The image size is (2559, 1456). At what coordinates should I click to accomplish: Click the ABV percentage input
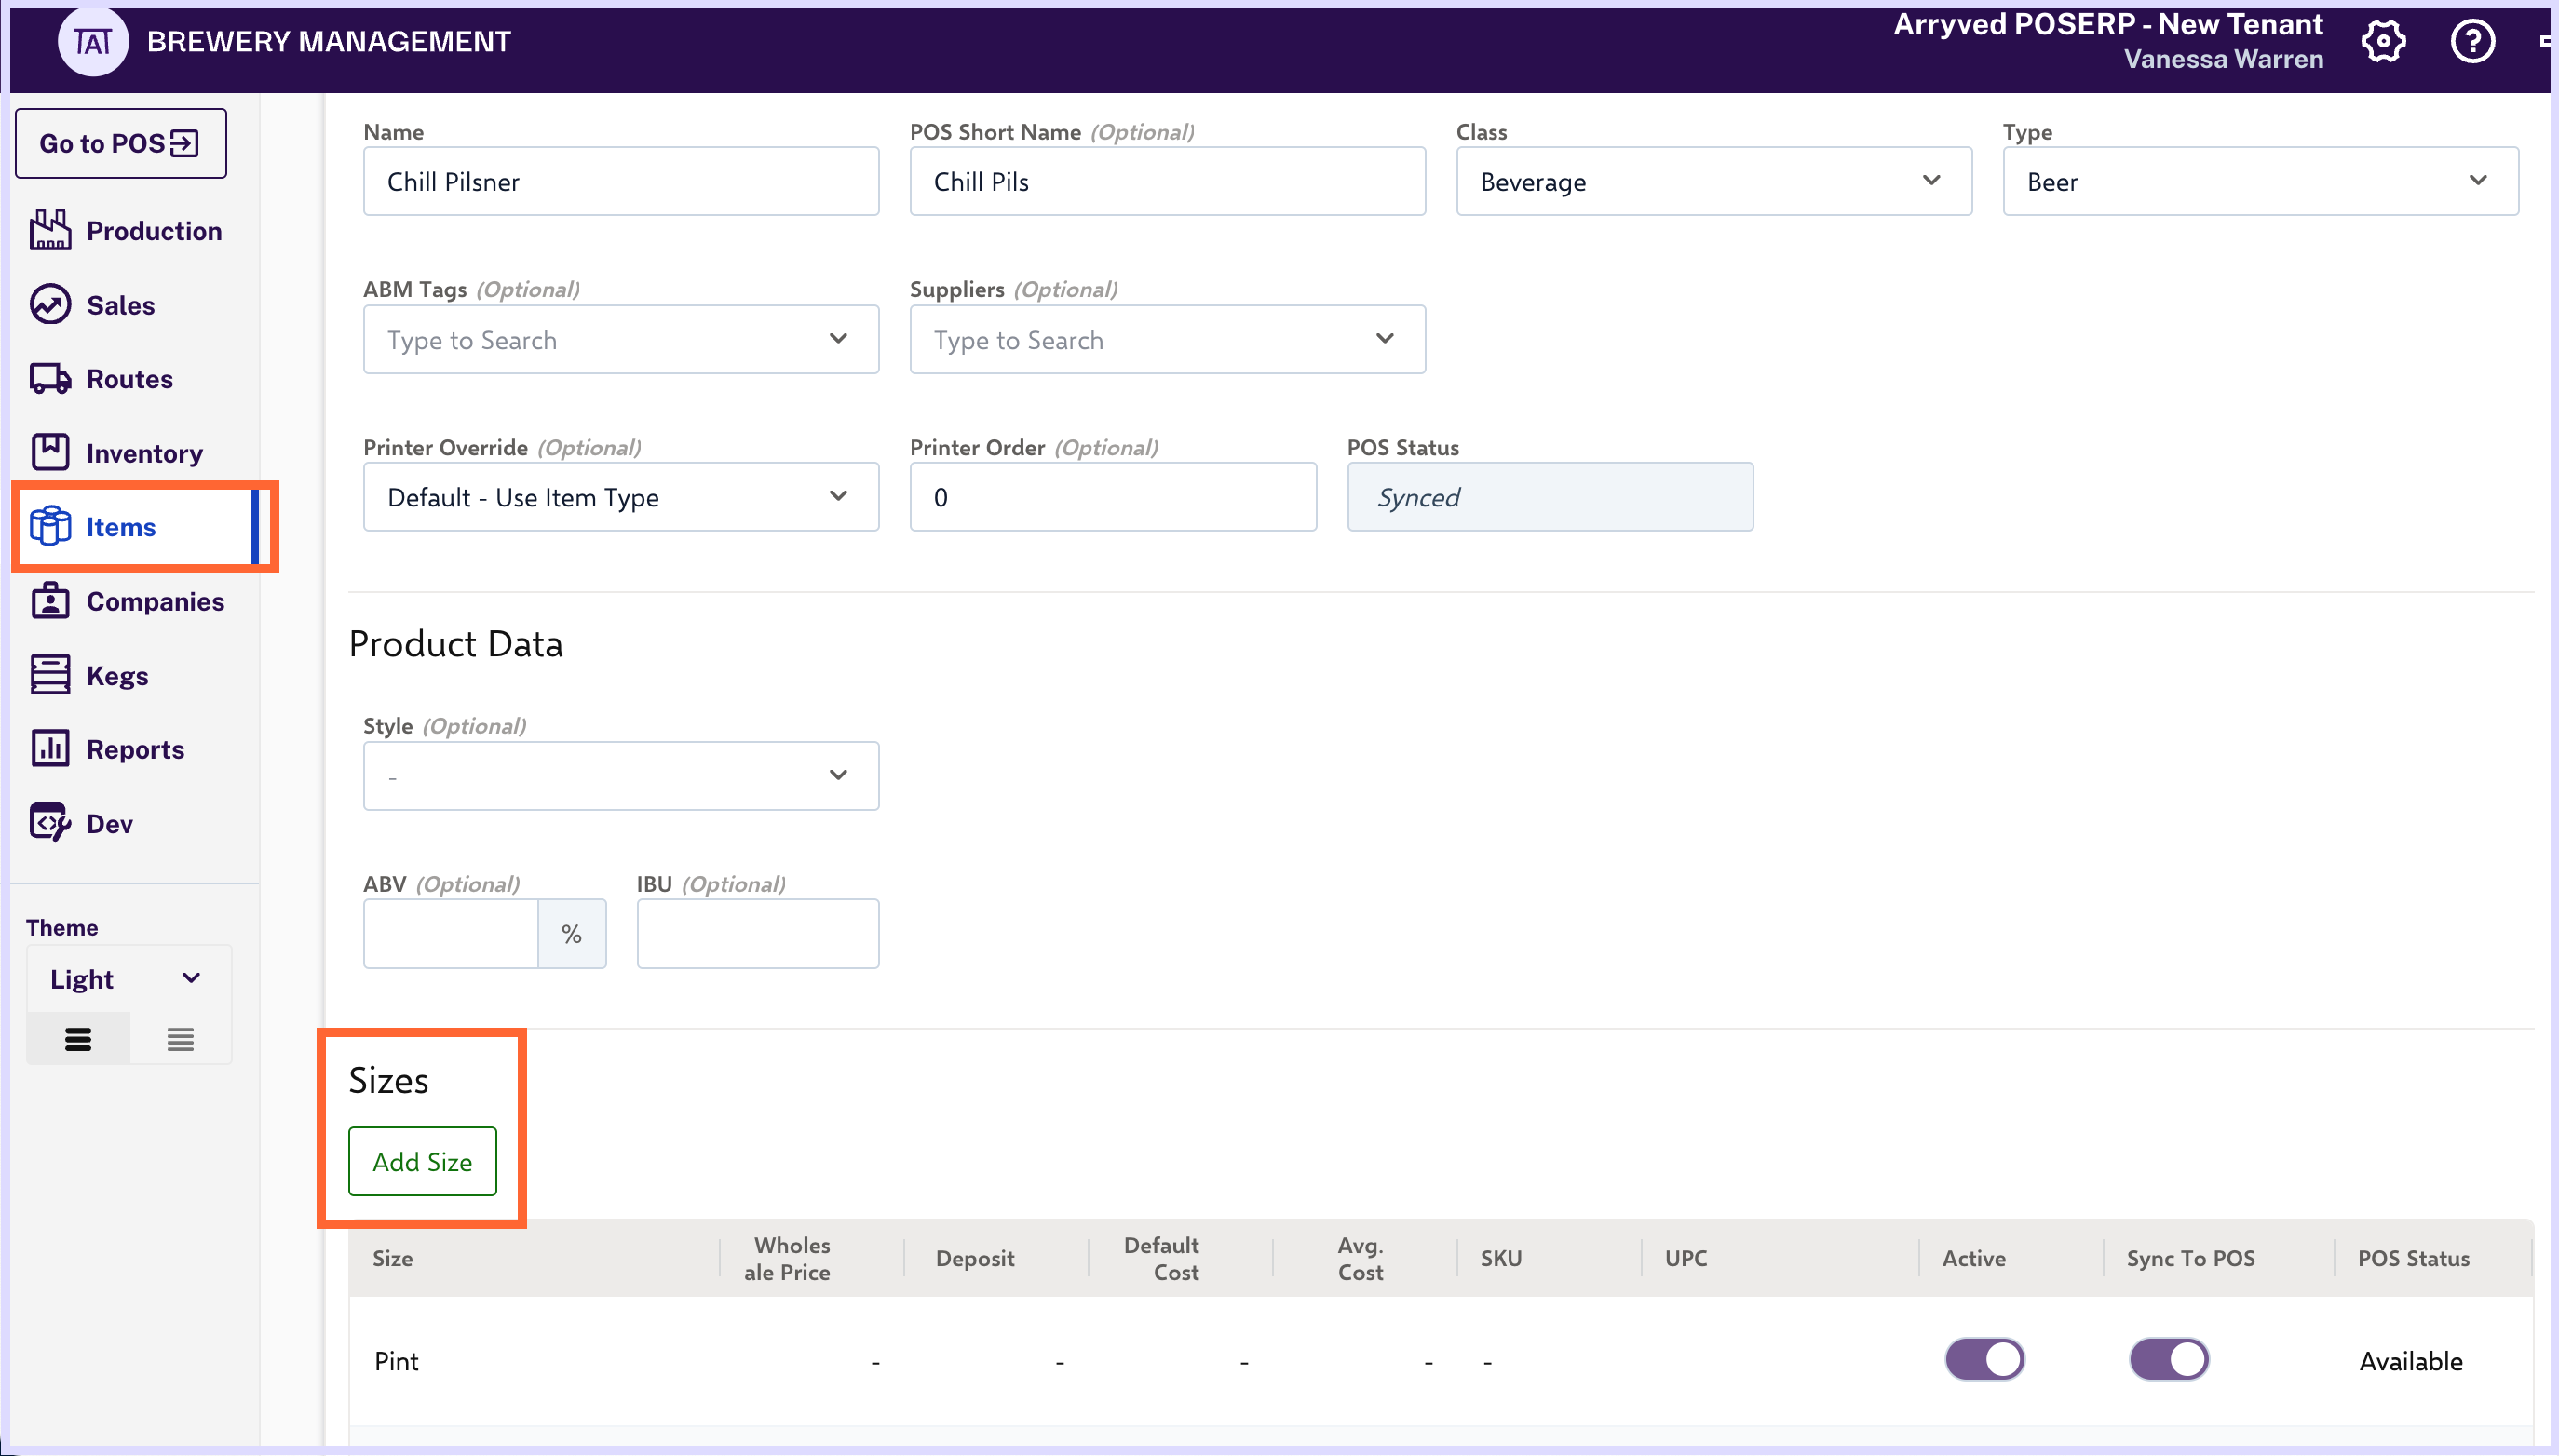tap(451, 934)
